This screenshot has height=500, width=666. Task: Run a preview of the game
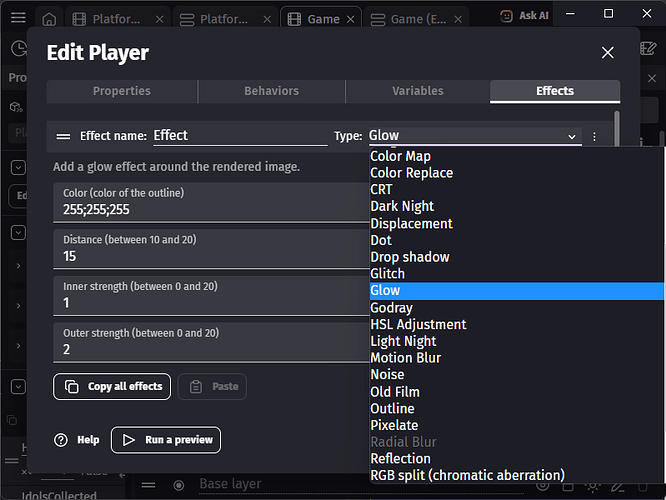click(166, 440)
